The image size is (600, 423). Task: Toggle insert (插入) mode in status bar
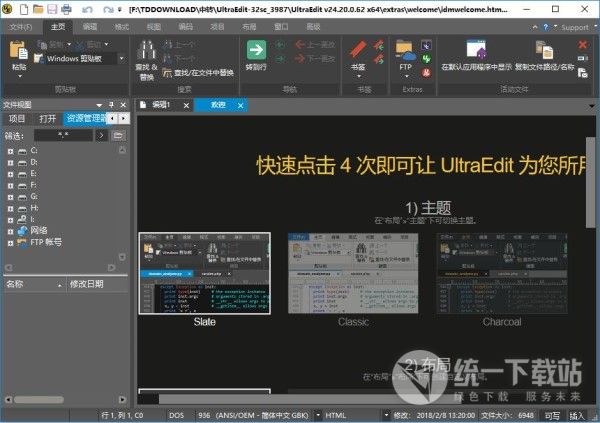[x=577, y=415]
